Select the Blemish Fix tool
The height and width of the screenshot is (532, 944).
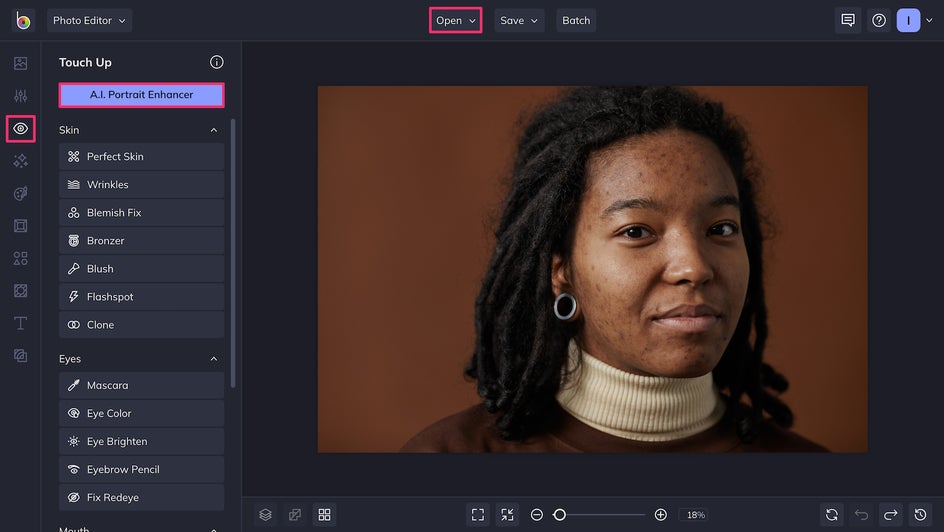point(141,212)
